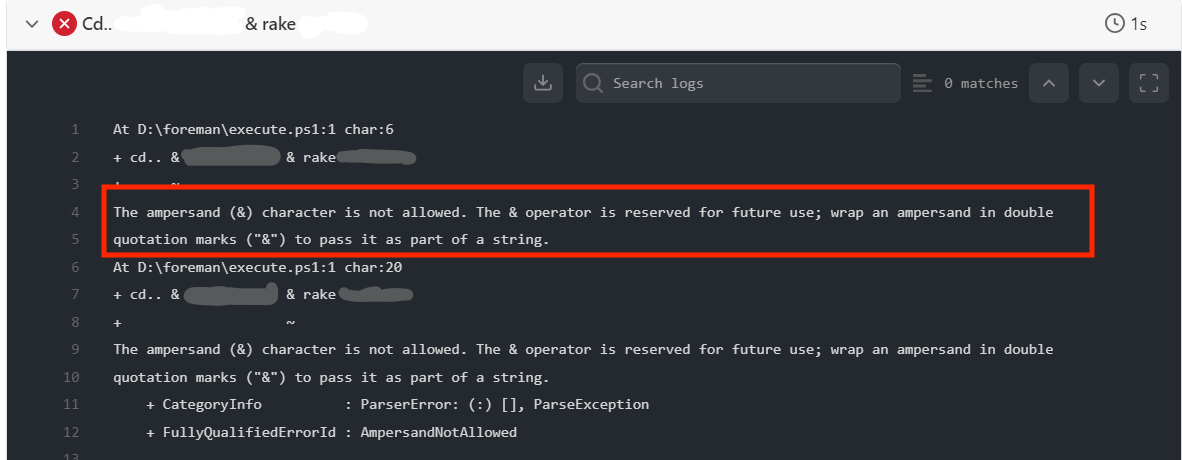This screenshot has width=1182, height=460.
Task: Click the red failed status icon
Action: tap(64, 24)
